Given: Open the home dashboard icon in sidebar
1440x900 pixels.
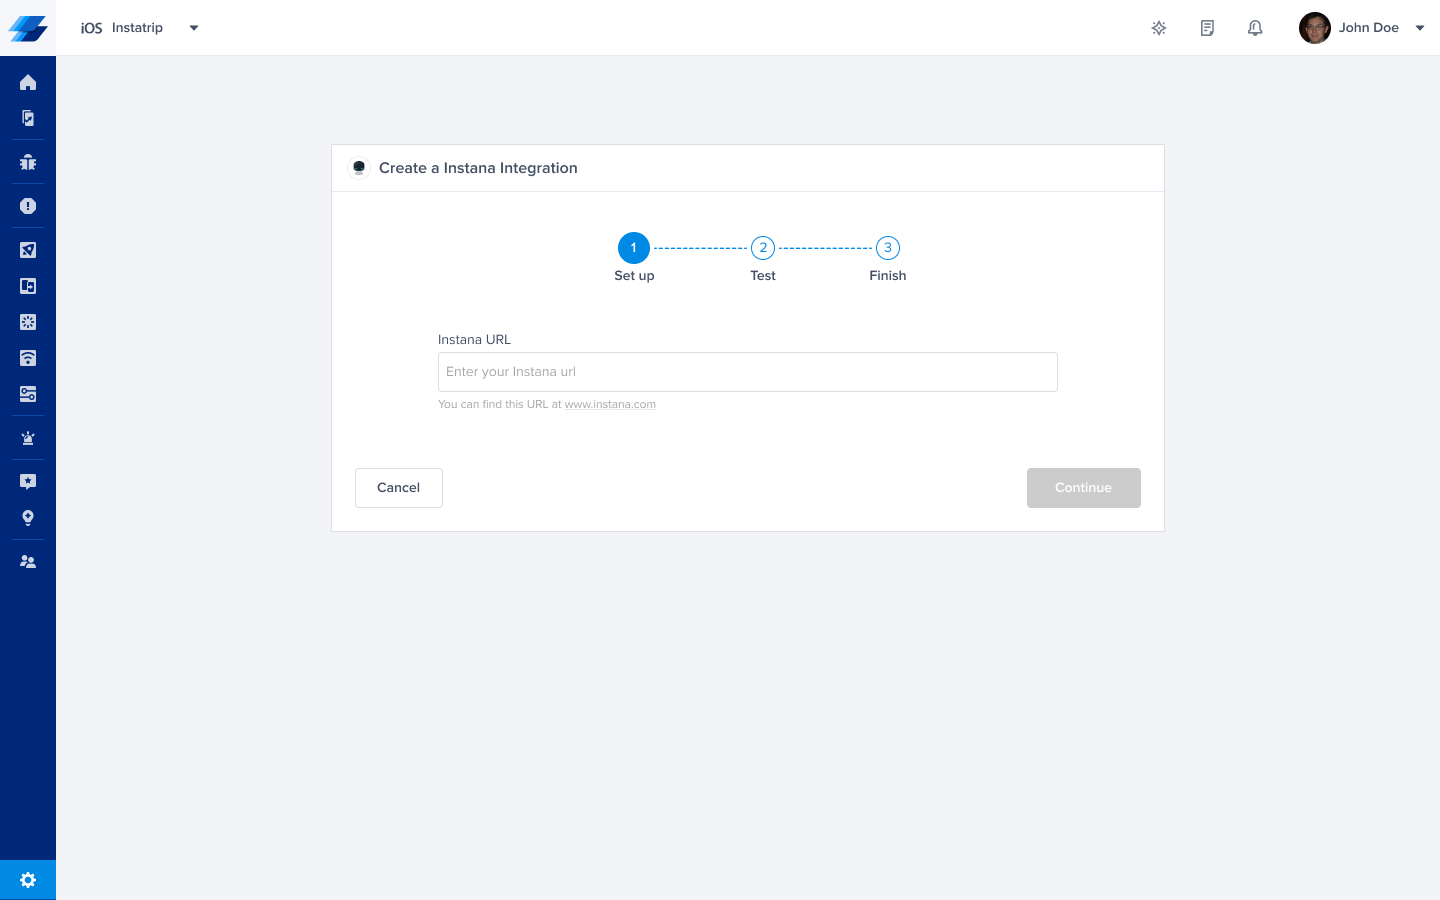Looking at the screenshot, I should click(28, 82).
